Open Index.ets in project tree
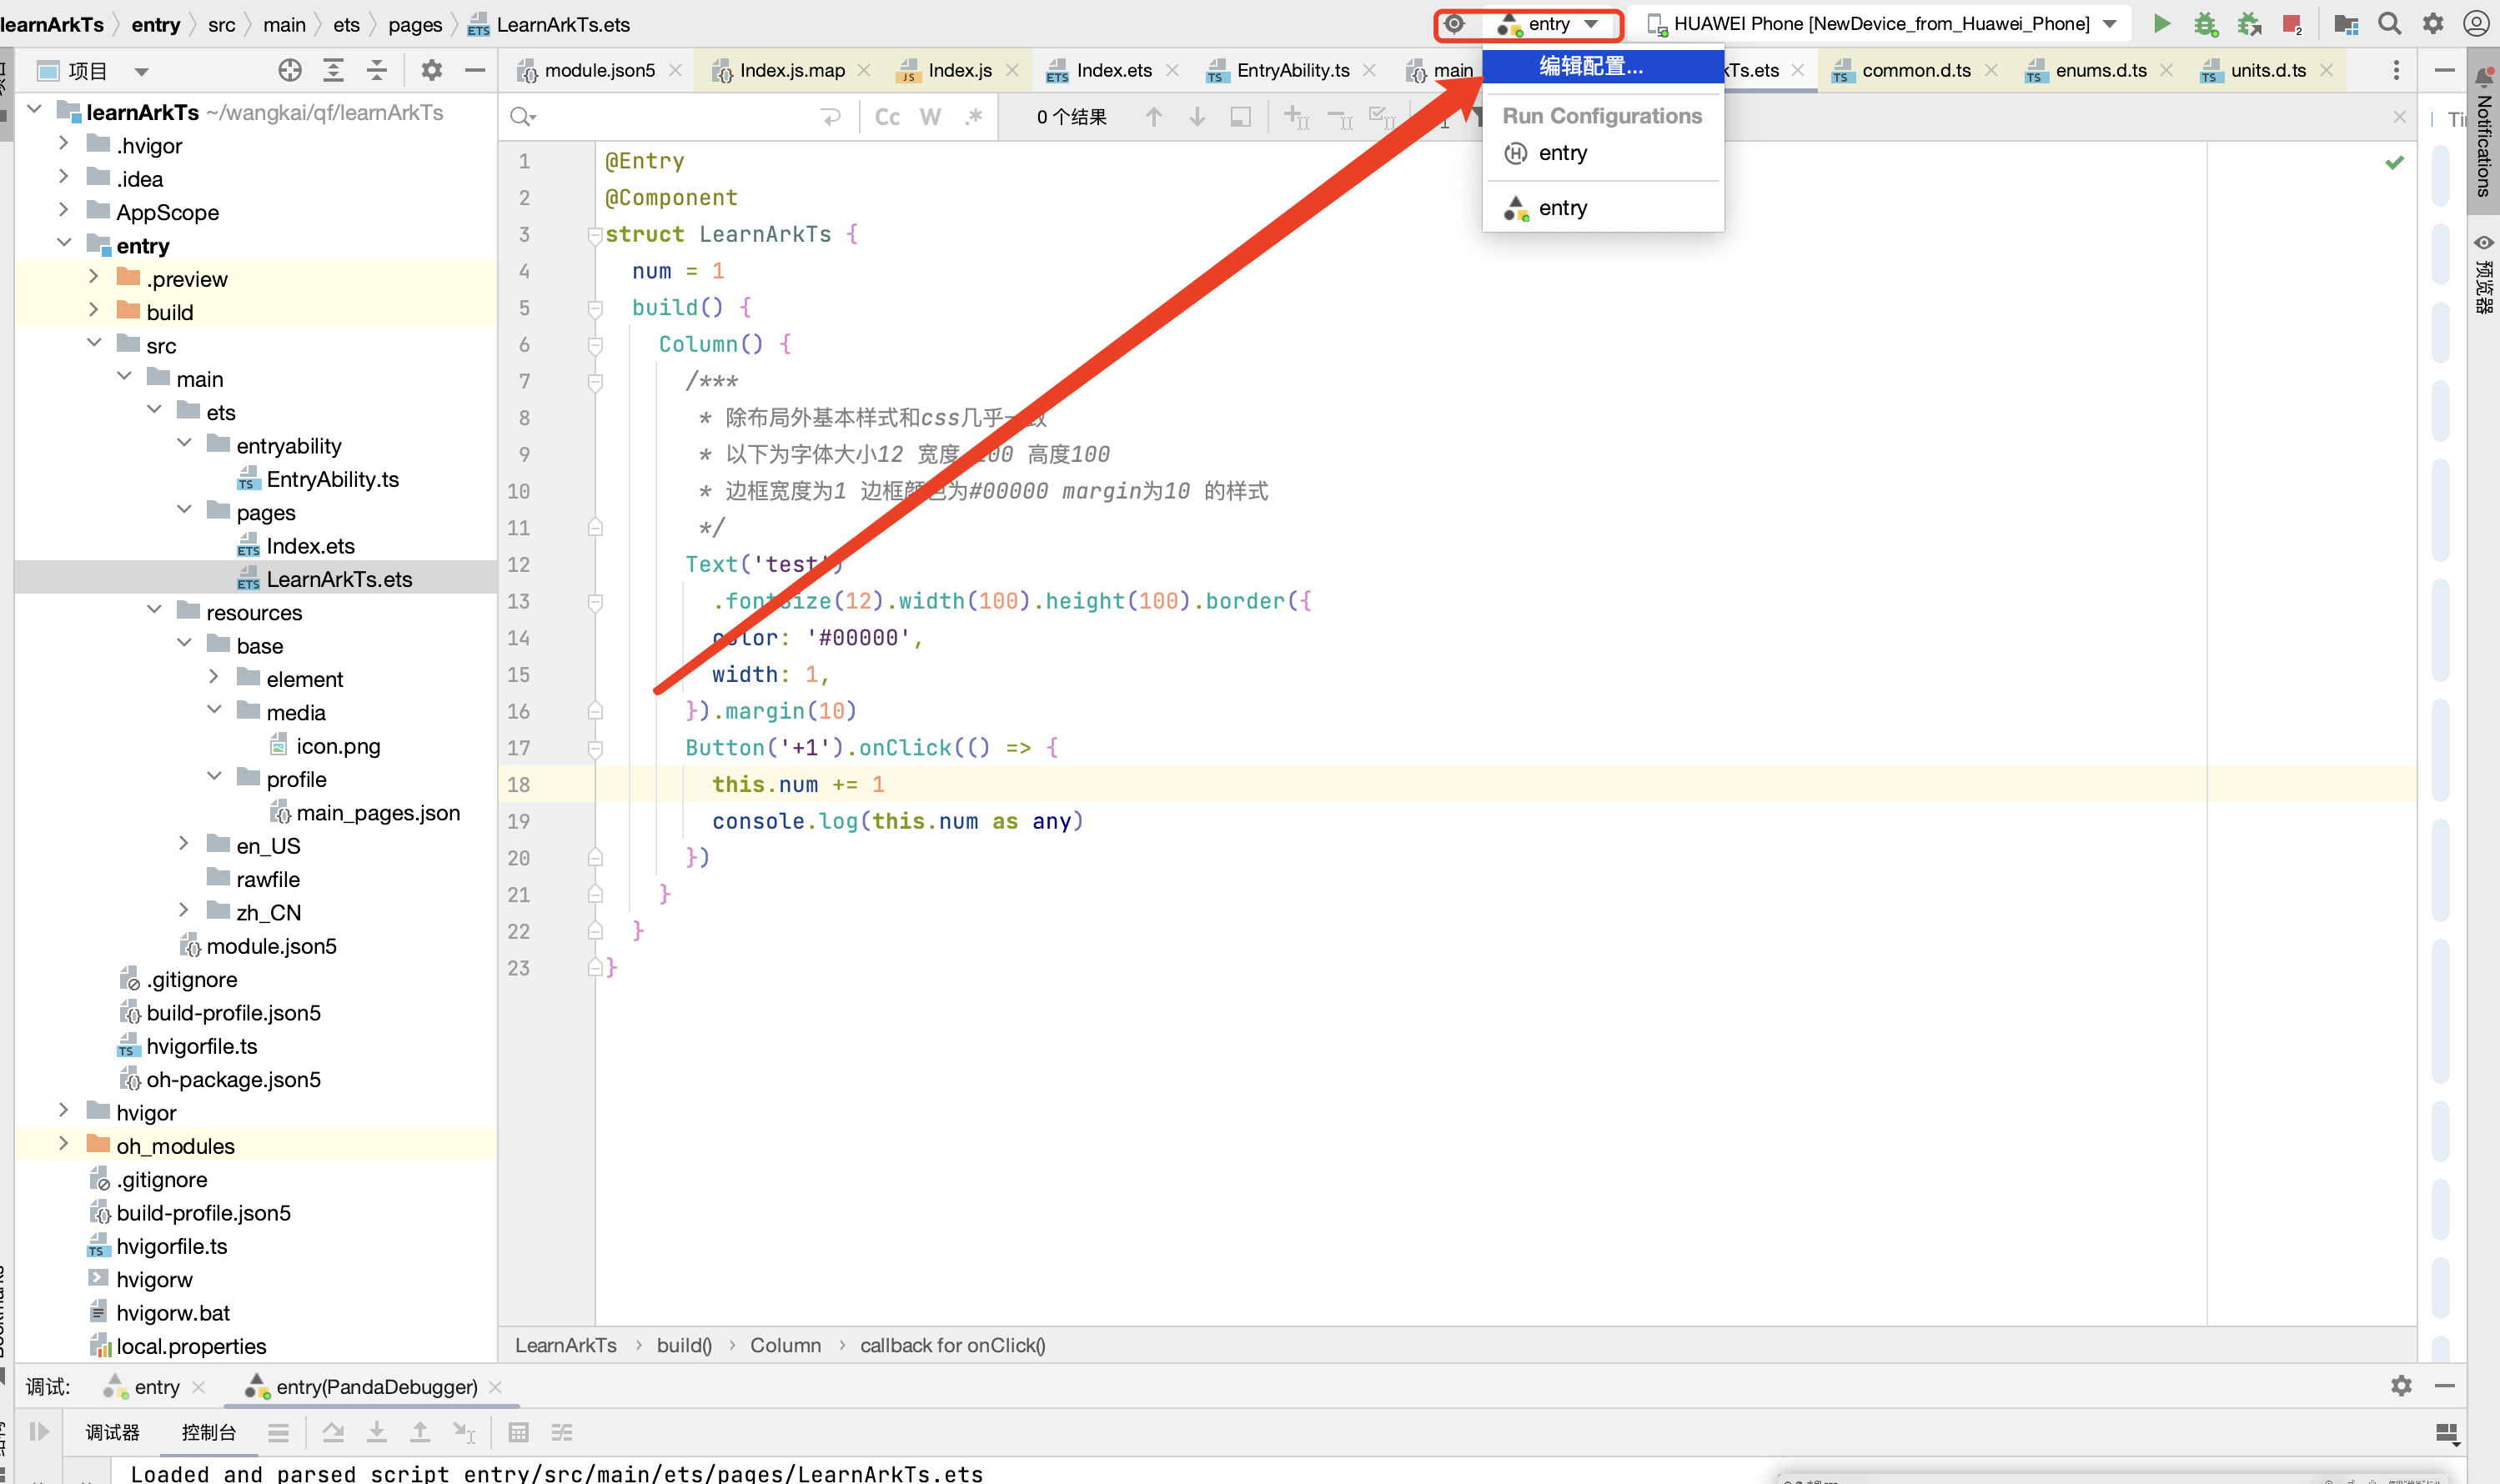The width and height of the screenshot is (2500, 1484). (x=310, y=546)
